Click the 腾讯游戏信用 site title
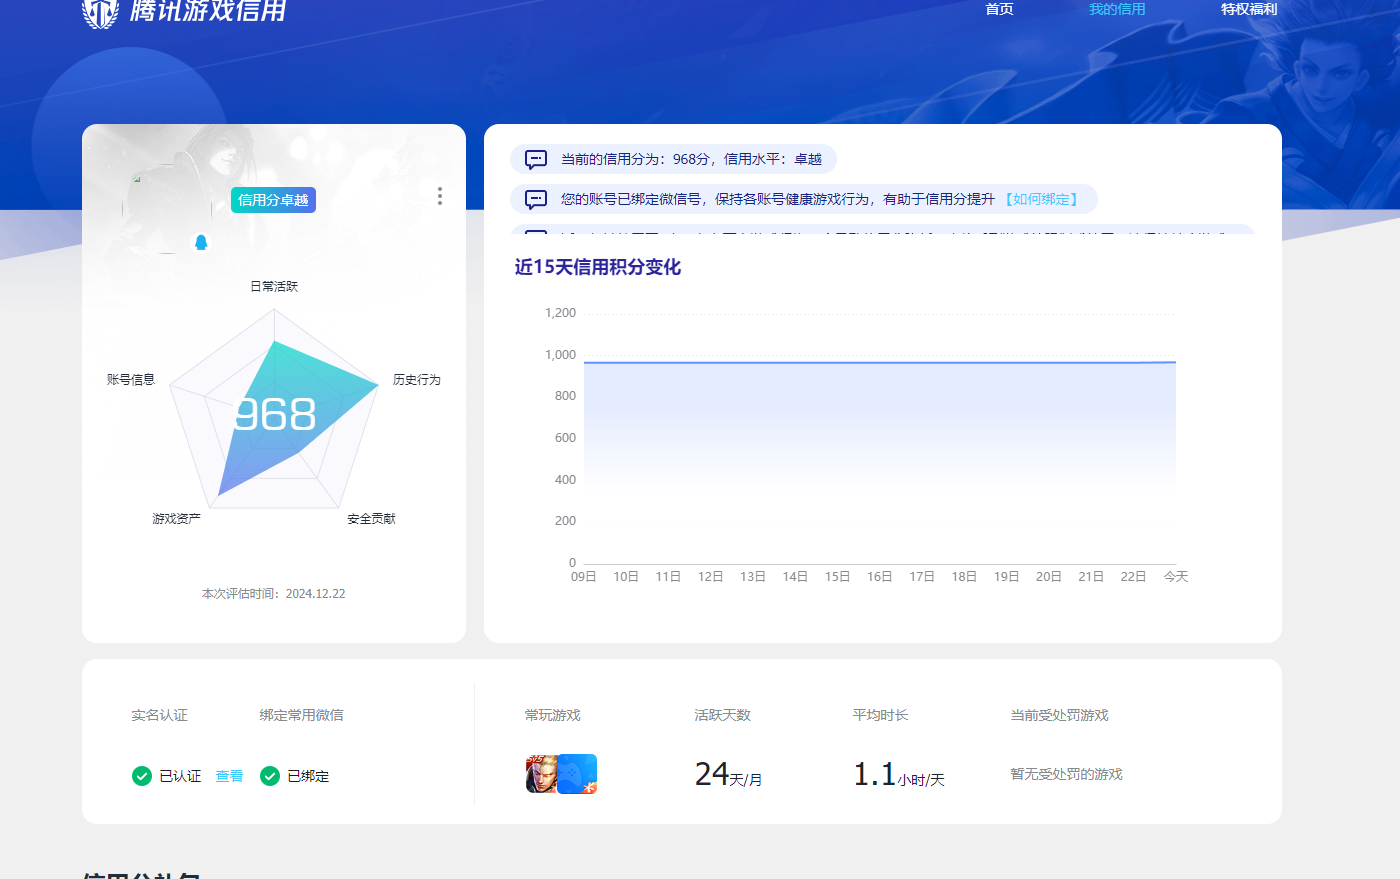The height and width of the screenshot is (879, 1400). 208,10
